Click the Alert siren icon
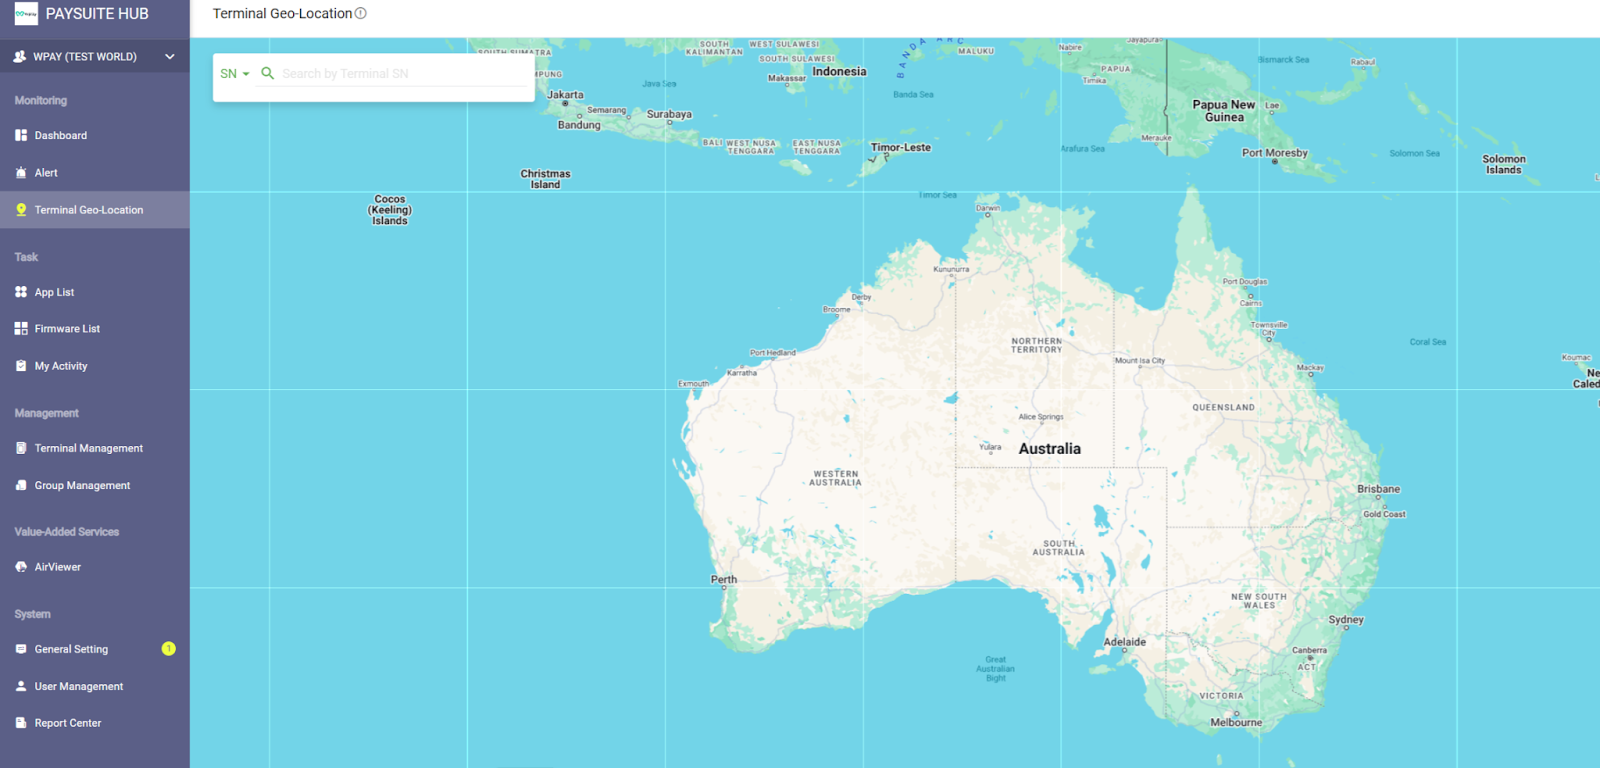Viewport: 1600px width, 768px height. click(21, 173)
